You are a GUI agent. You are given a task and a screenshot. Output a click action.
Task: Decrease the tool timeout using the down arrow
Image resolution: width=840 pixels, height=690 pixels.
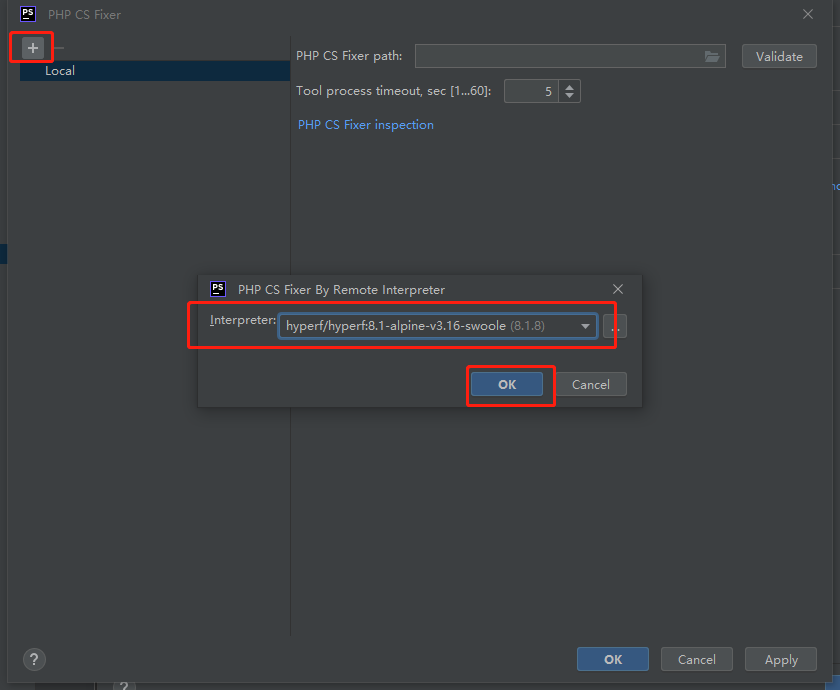coord(569,96)
